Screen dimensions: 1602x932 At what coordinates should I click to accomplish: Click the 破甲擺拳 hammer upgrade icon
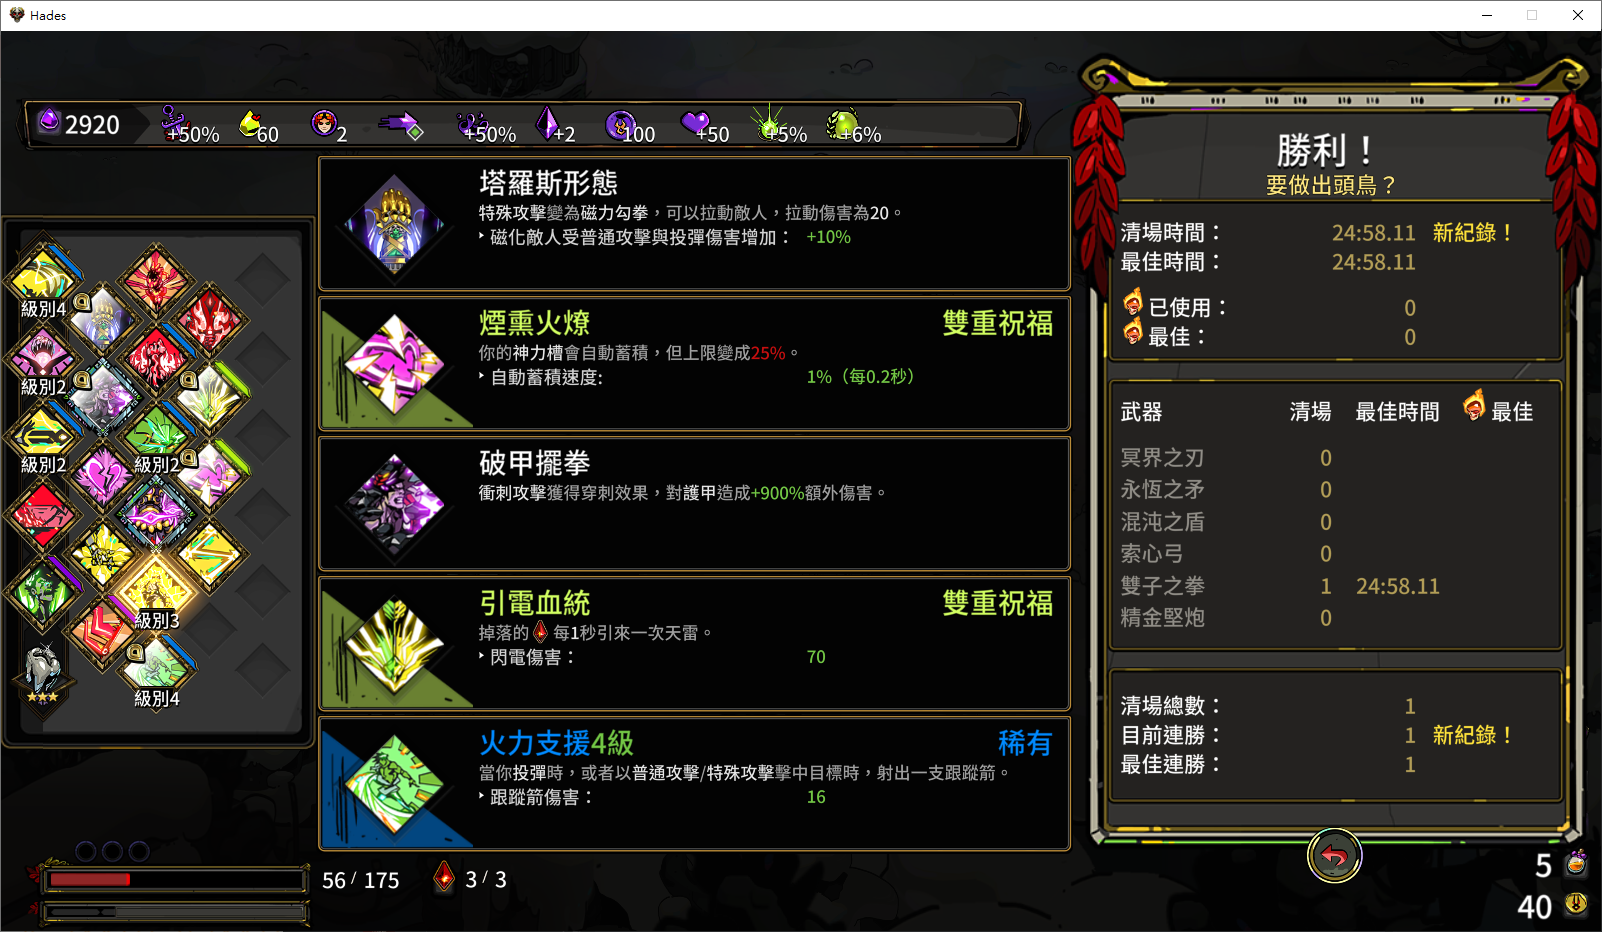coord(395,504)
